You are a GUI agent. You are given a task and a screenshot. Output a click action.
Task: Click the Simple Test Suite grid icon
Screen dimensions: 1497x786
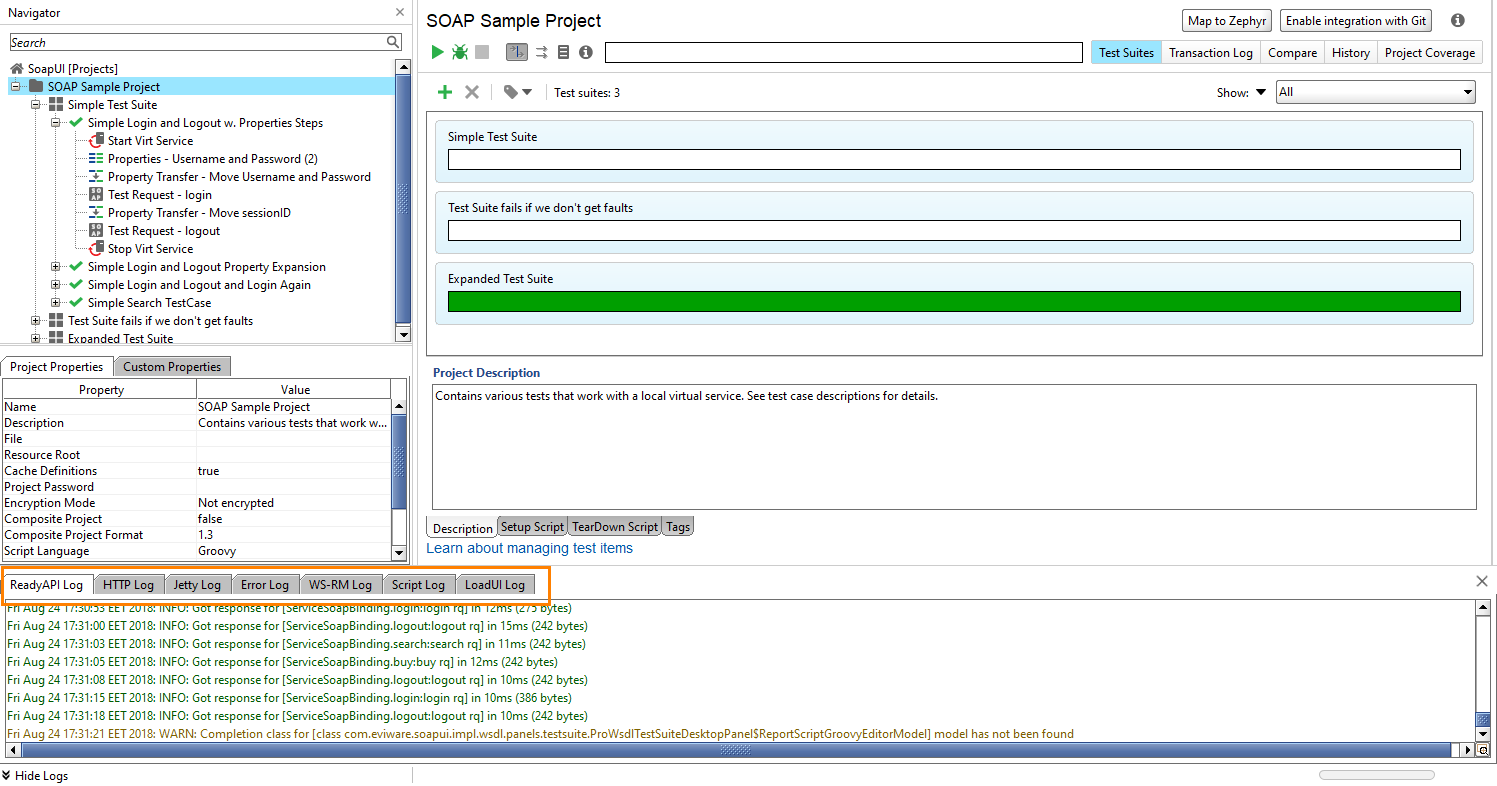(x=56, y=104)
